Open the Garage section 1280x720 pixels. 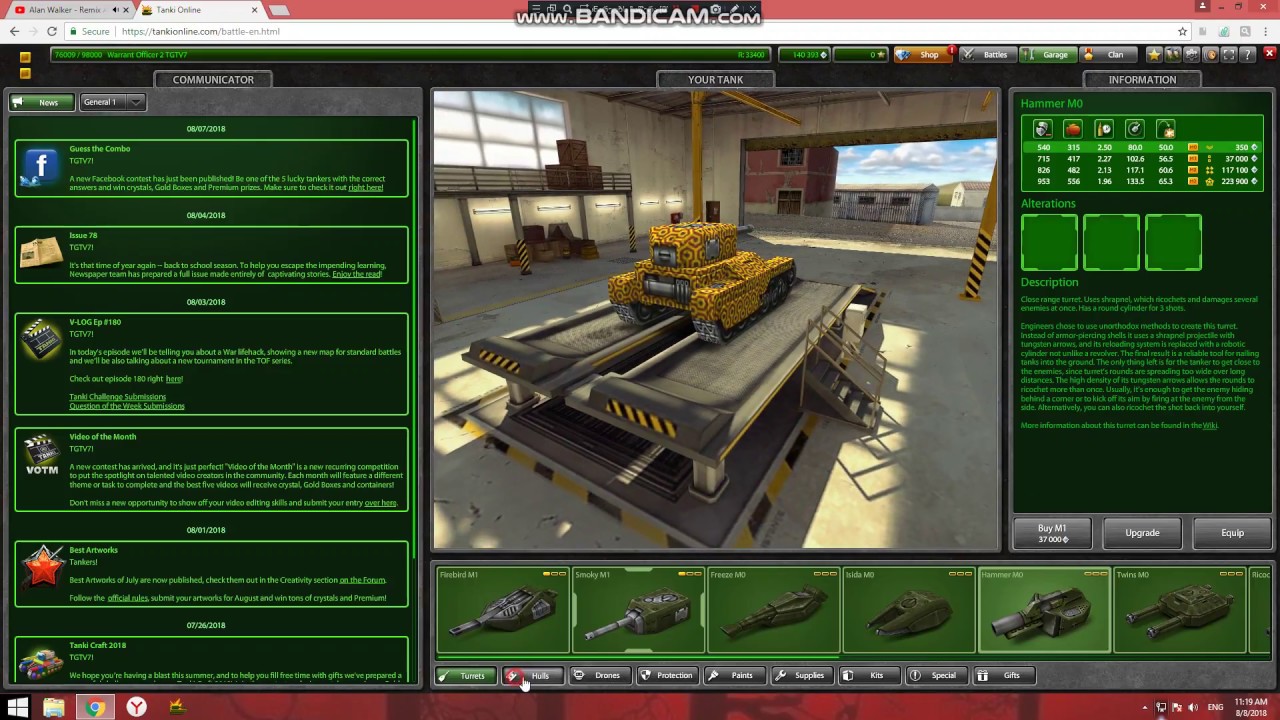point(1047,55)
